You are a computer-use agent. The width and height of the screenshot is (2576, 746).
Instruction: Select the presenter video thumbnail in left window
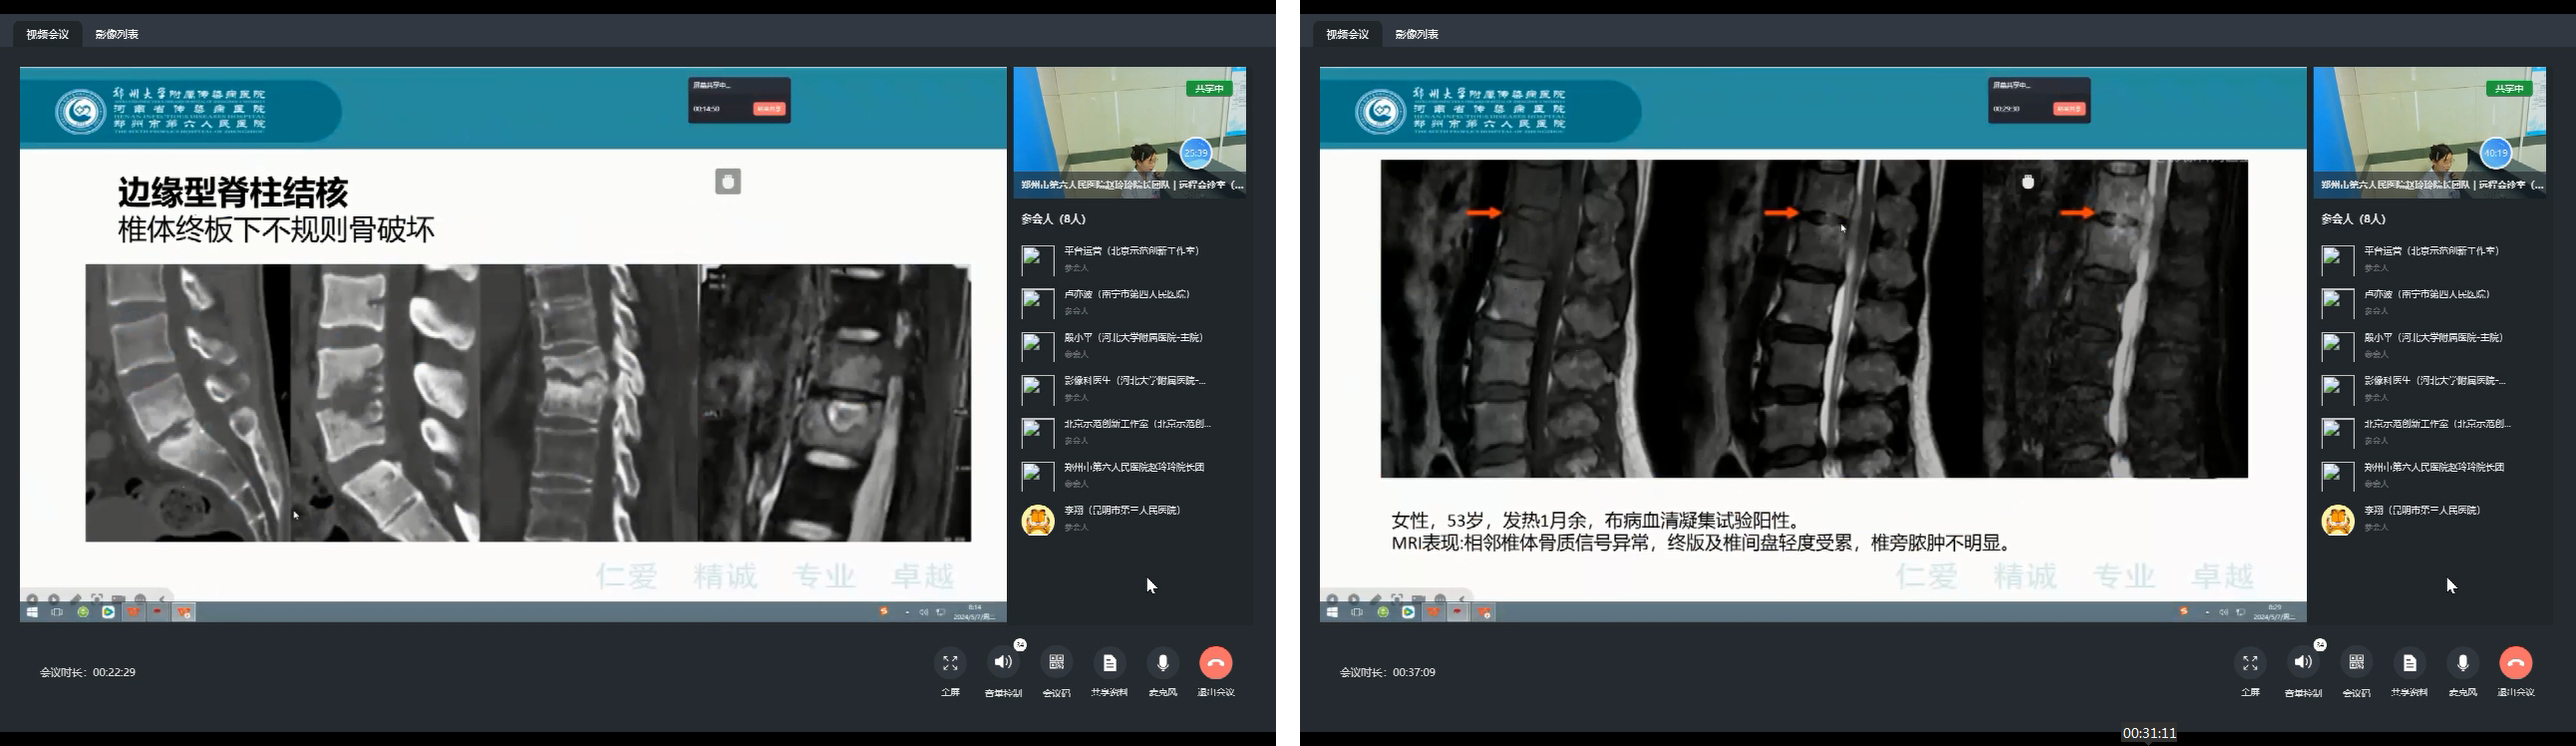1130,132
